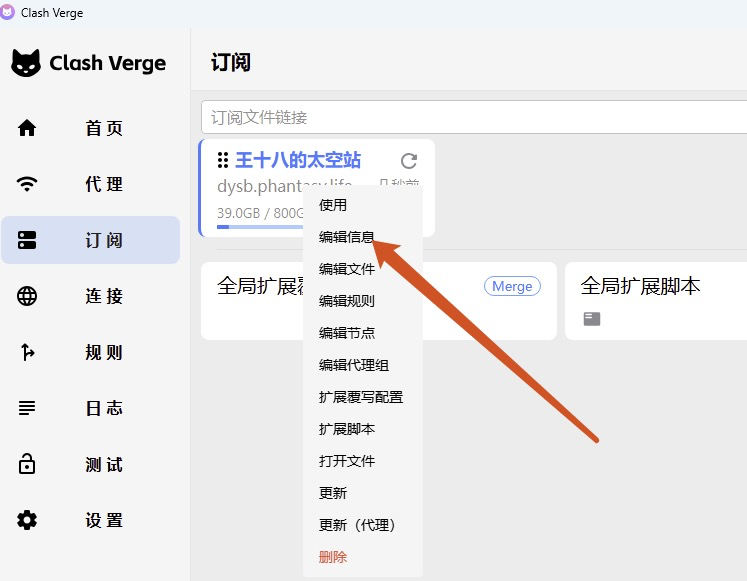Click the test padlock icon
Viewport: 747px width, 581px height.
(x=27, y=464)
